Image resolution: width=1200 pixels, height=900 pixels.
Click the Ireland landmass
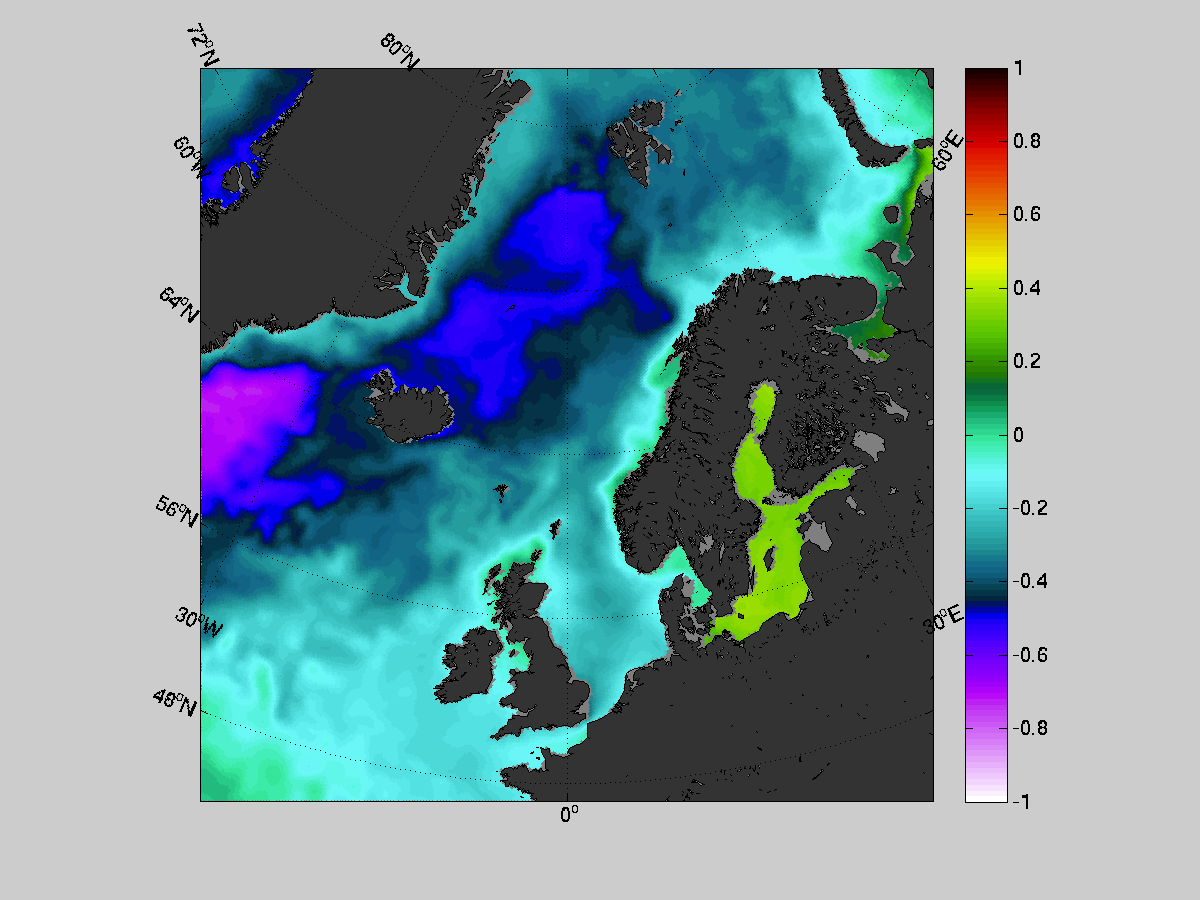coord(470,665)
